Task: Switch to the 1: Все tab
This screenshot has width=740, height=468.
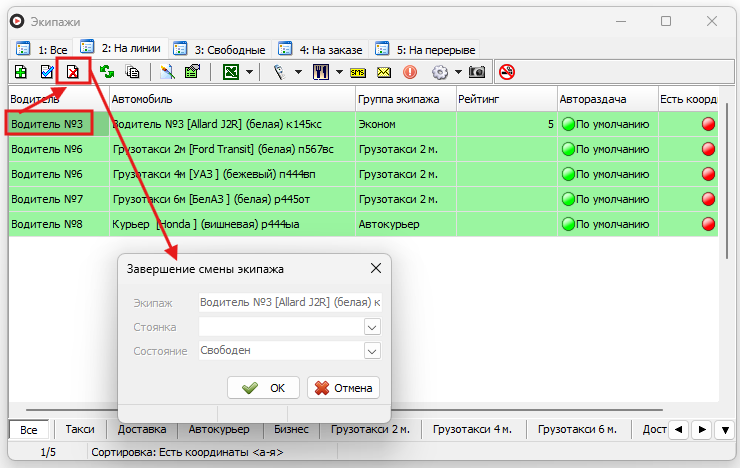Action: click(x=43, y=50)
